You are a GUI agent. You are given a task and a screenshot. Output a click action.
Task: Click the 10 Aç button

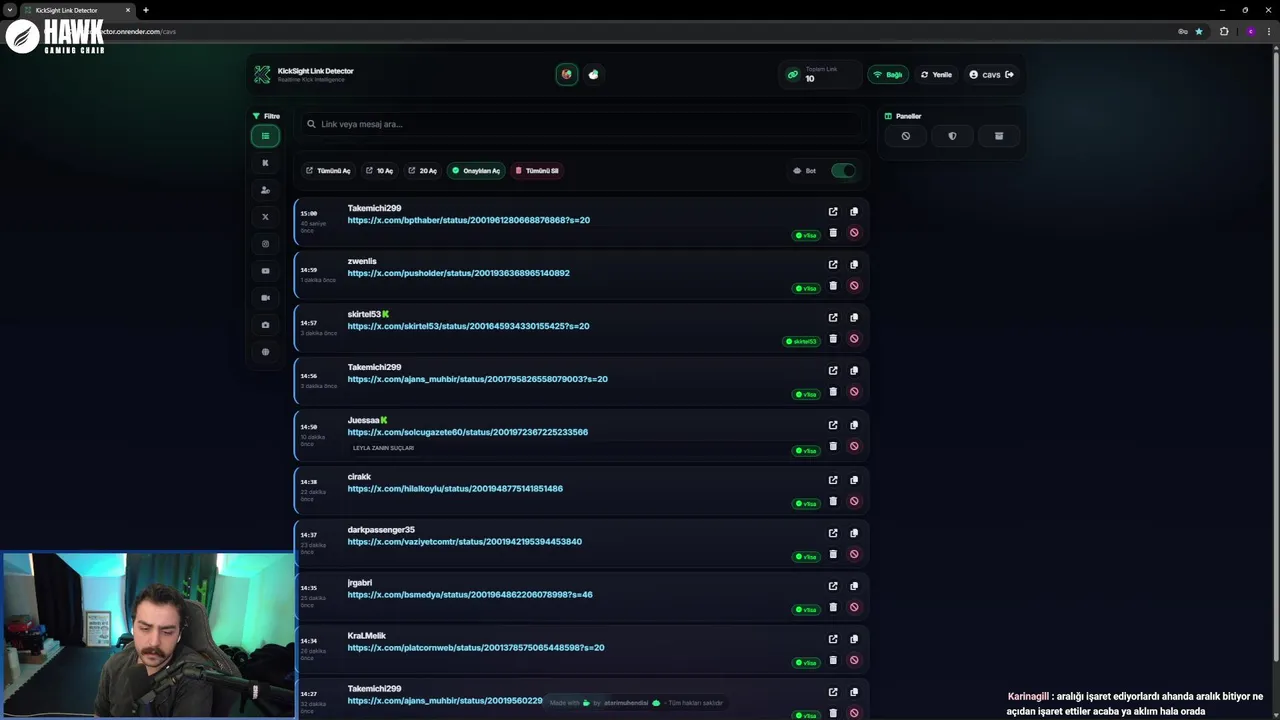click(379, 171)
